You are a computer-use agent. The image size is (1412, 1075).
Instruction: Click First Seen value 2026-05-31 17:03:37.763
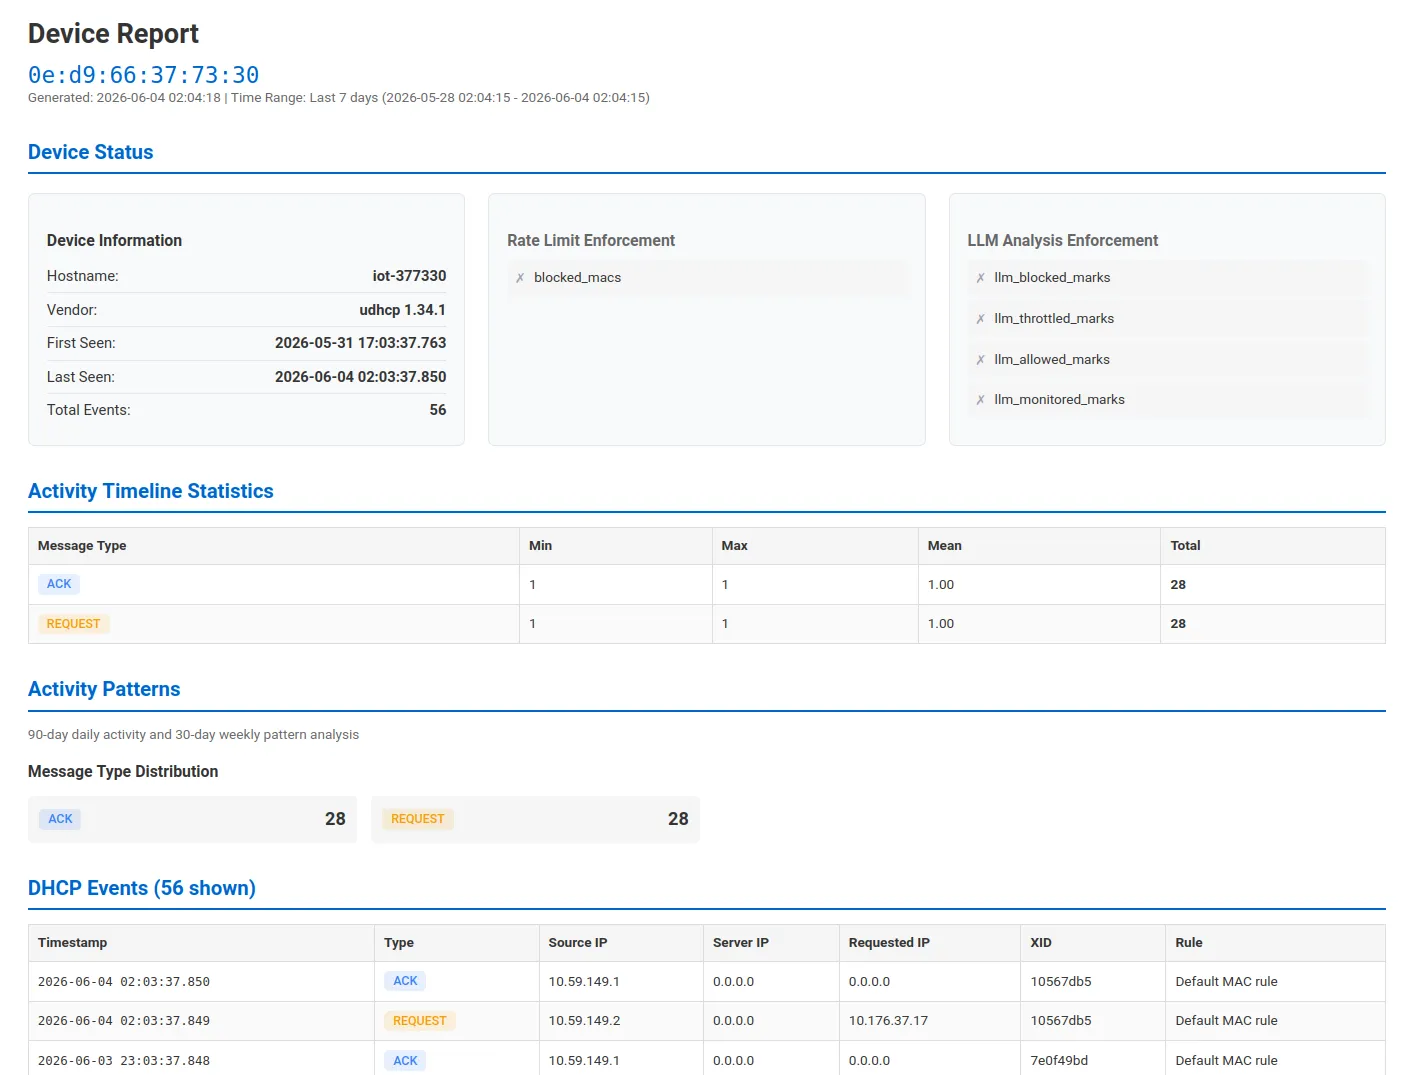pos(361,343)
